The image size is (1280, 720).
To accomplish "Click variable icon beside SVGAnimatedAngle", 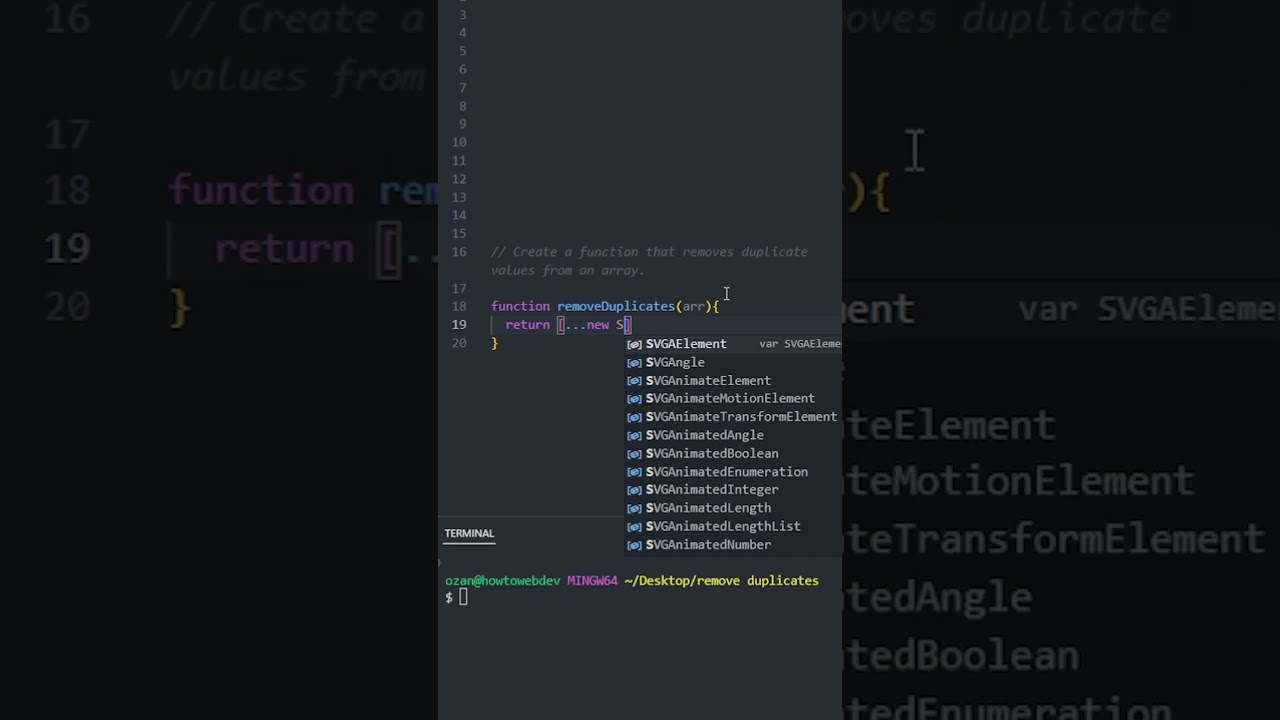I will (x=634, y=435).
